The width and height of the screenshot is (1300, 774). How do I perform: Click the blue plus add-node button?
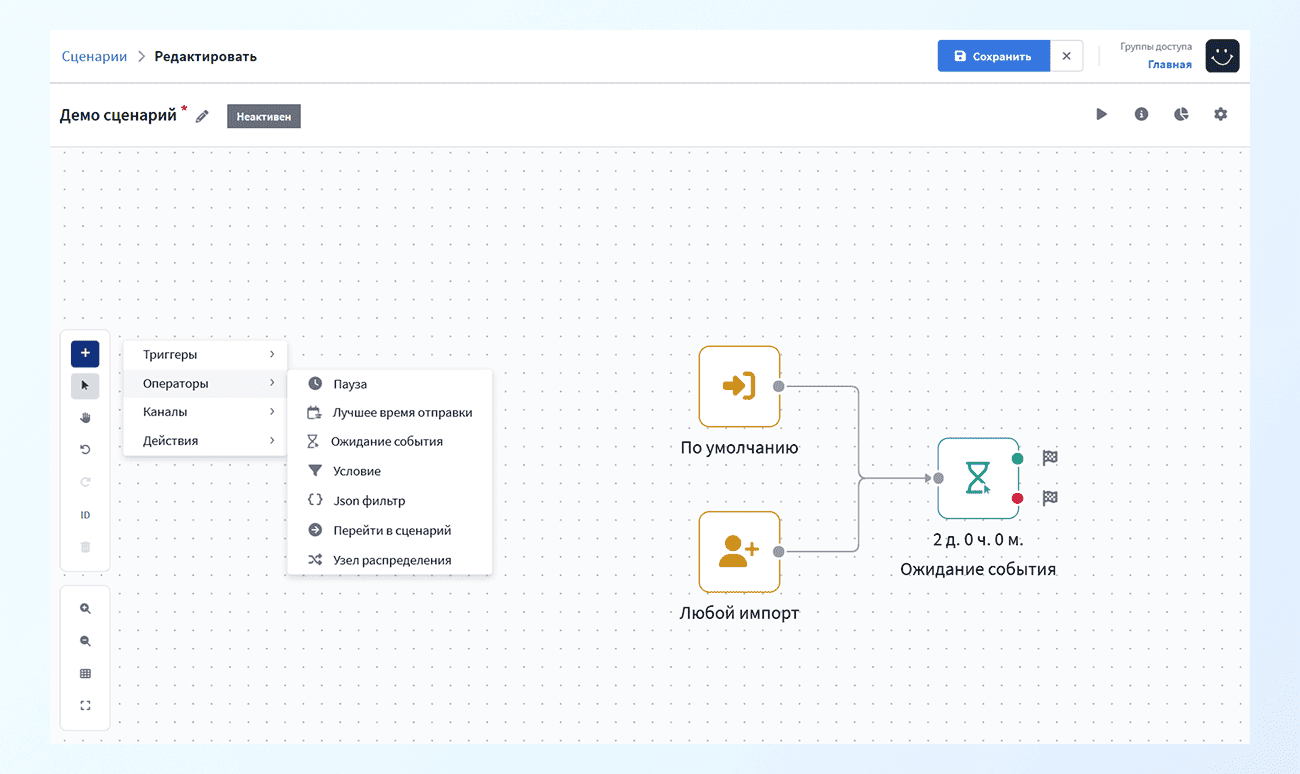coord(85,353)
